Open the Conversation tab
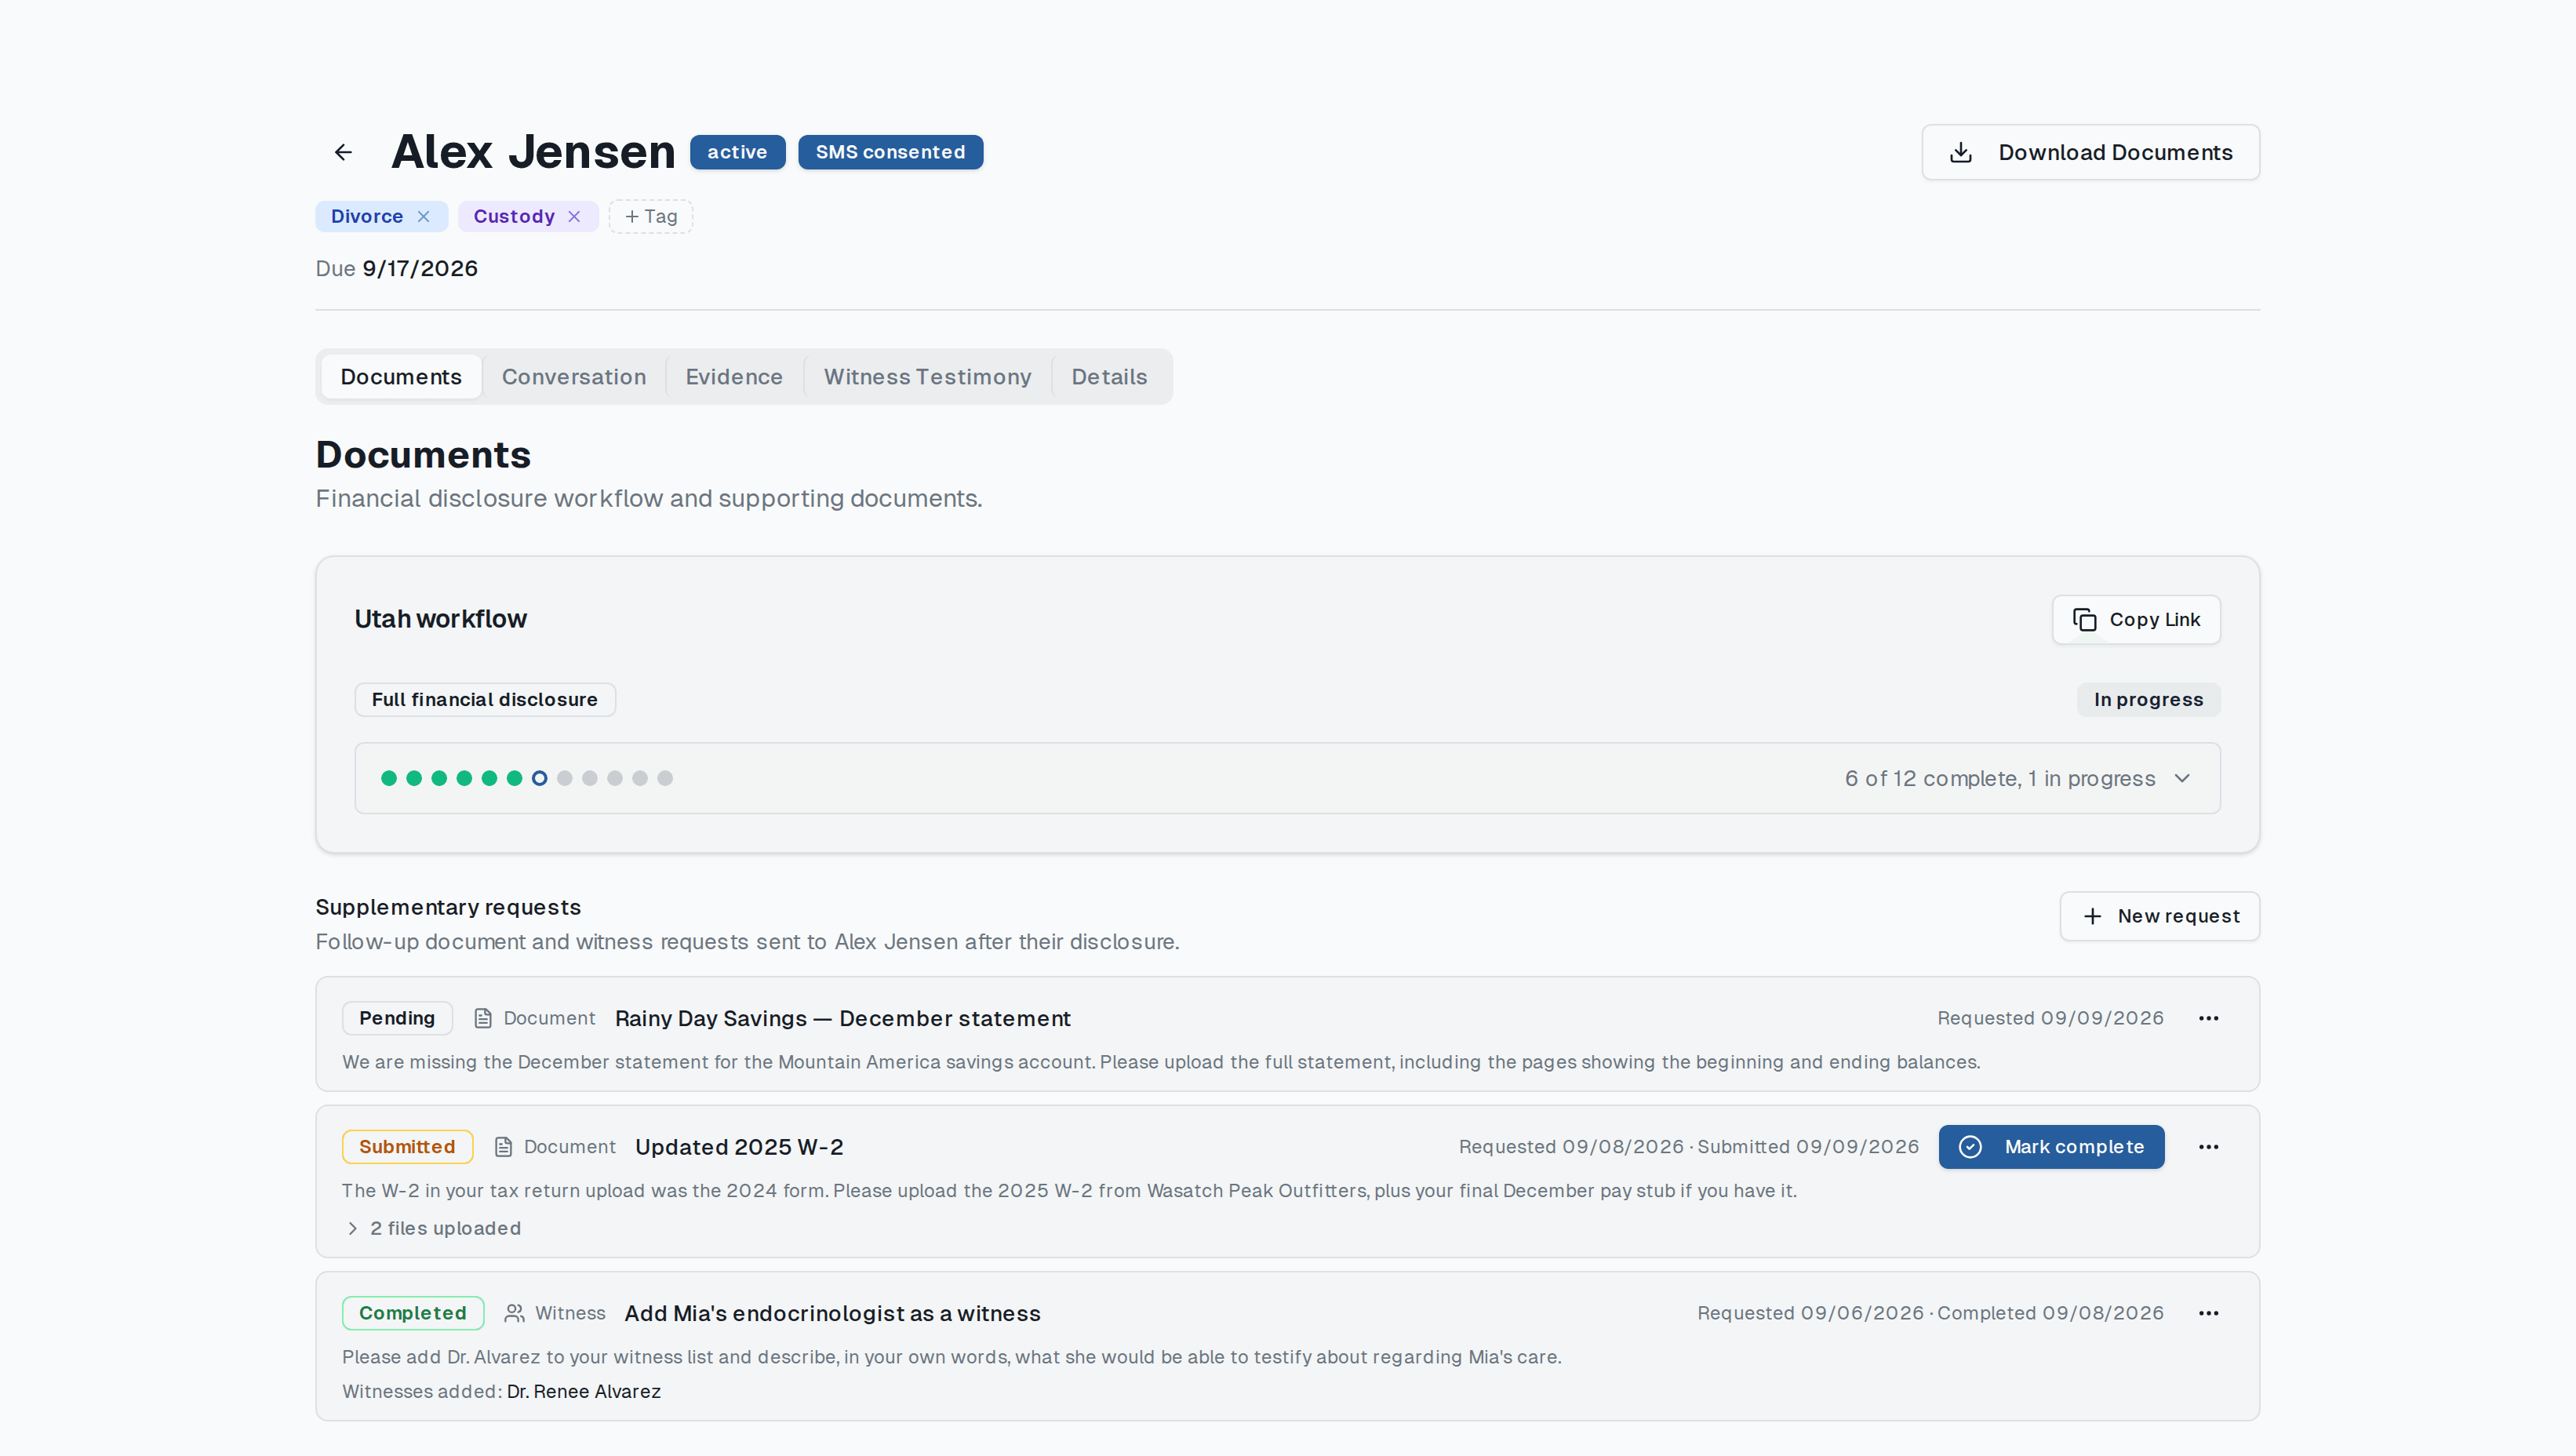The width and height of the screenshot is (2576, 1456). (x=574, y=377)
